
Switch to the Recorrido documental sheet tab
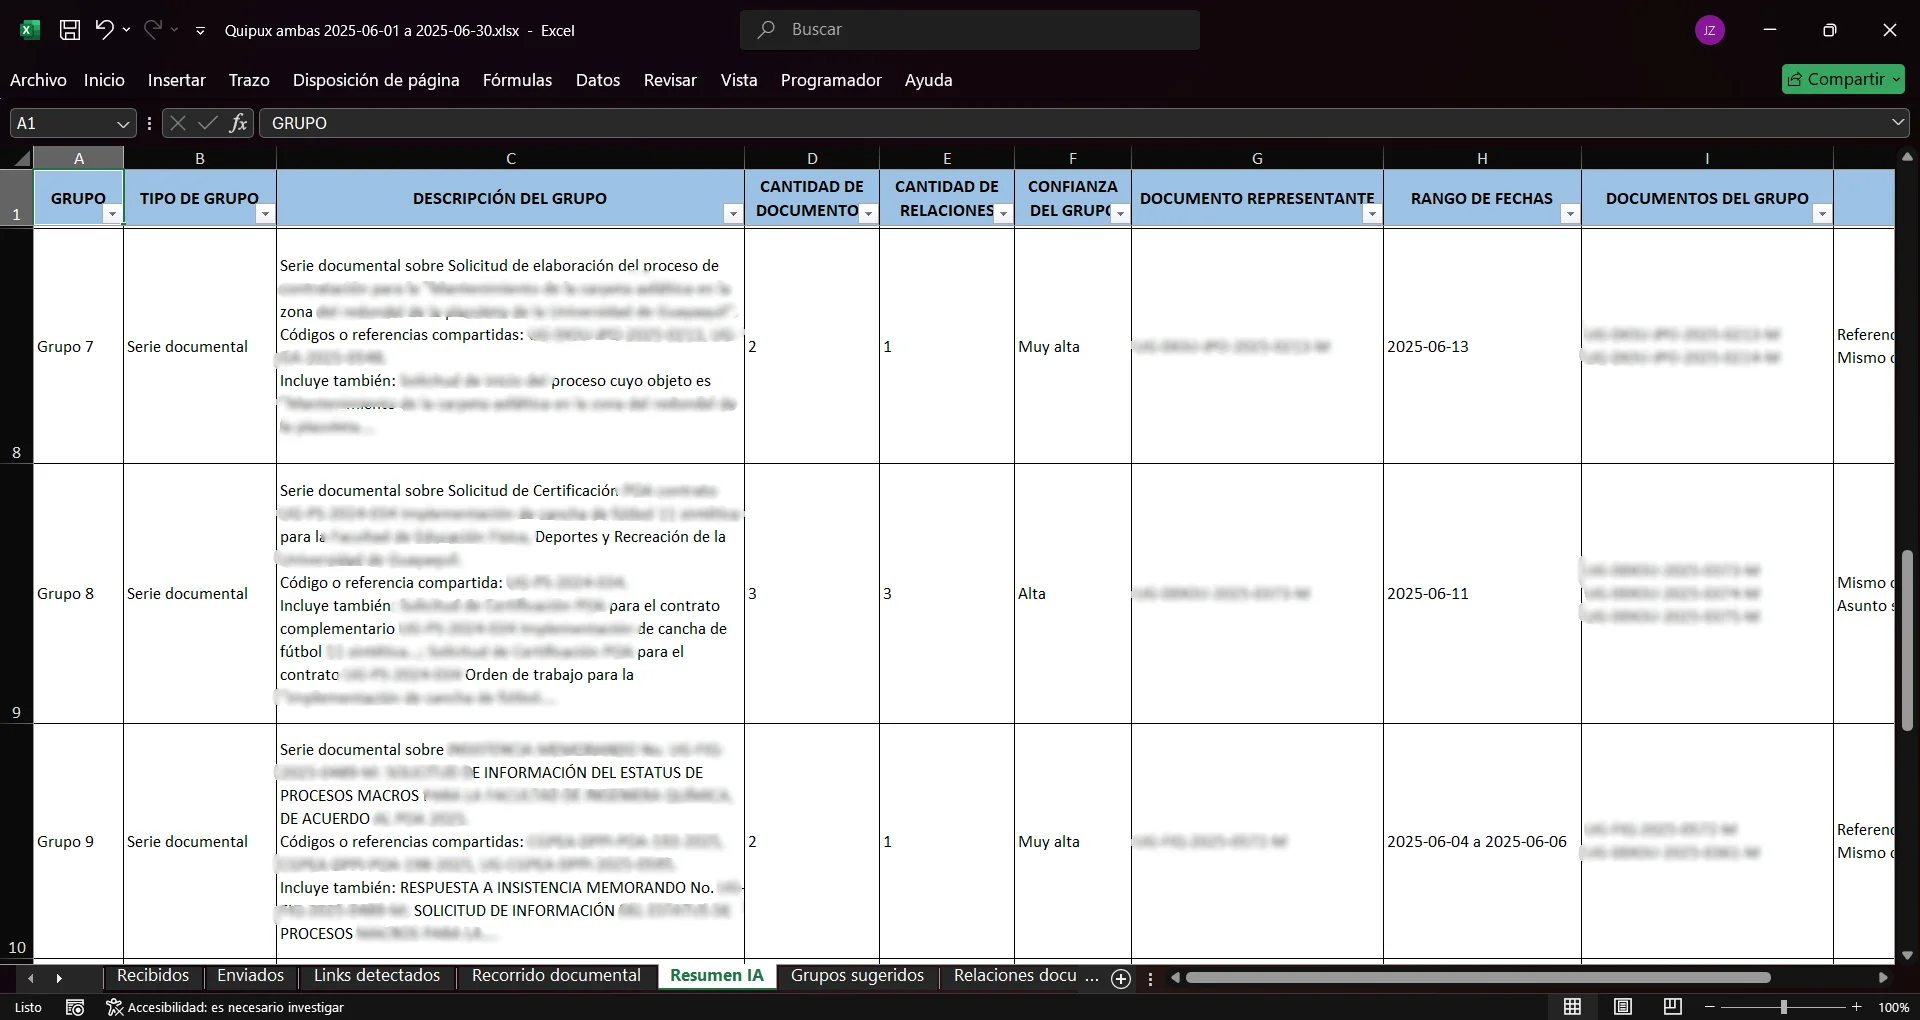556,976
